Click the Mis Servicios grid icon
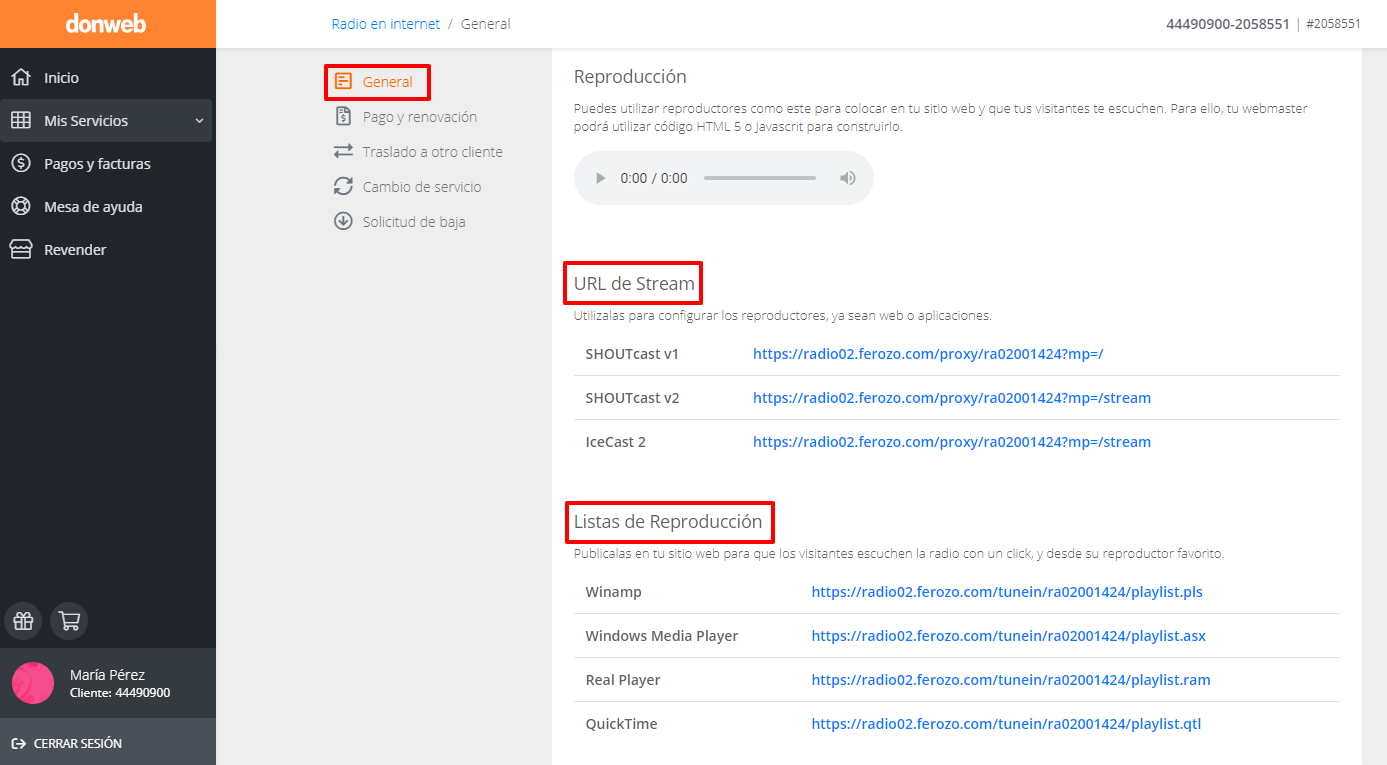 pyautogui.click(x=20, y=120)
